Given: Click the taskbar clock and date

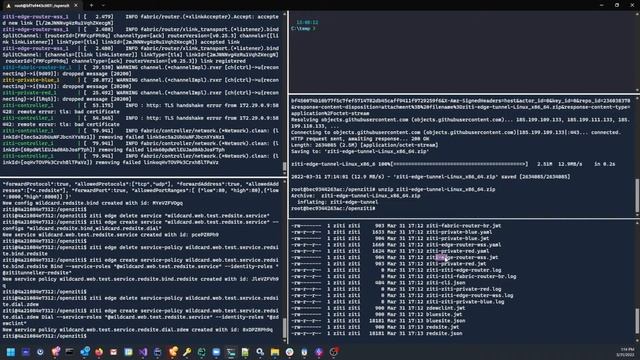Looking at the screenshot, I should click(x=625, y=352).
